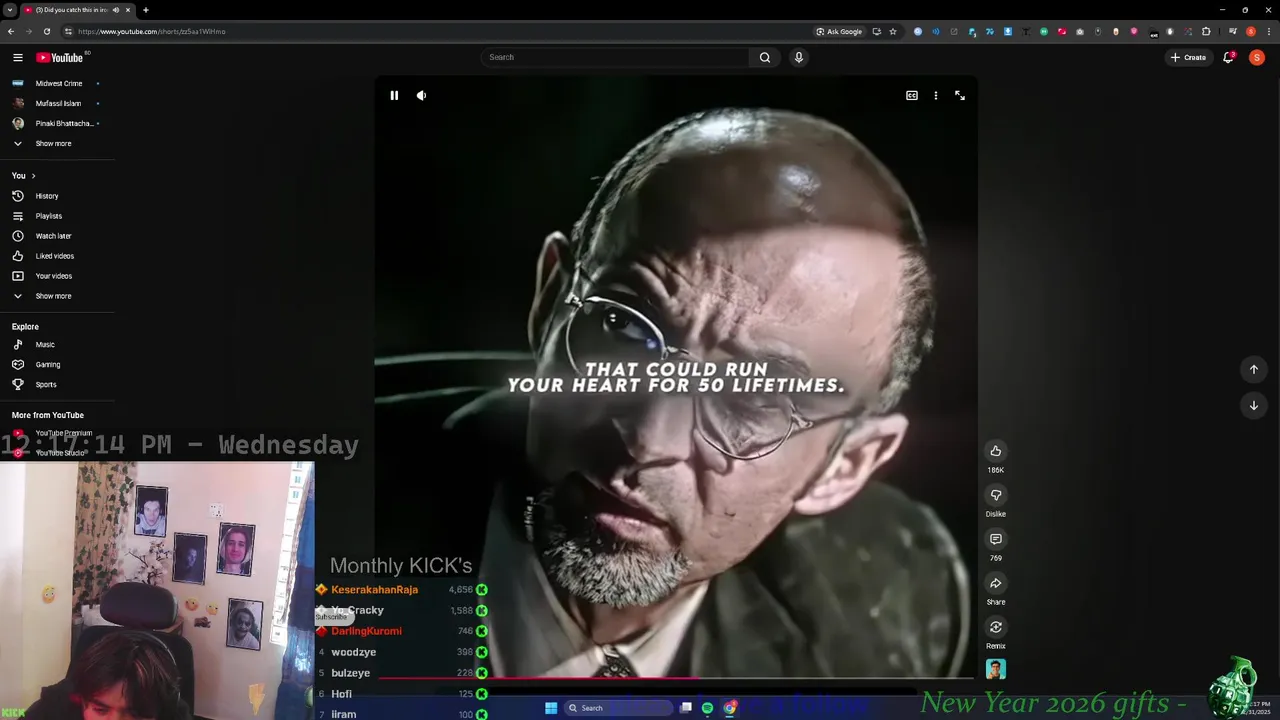Click the install app icon in address bar
The image size is (1280, 720).
(x=877, y=31)
